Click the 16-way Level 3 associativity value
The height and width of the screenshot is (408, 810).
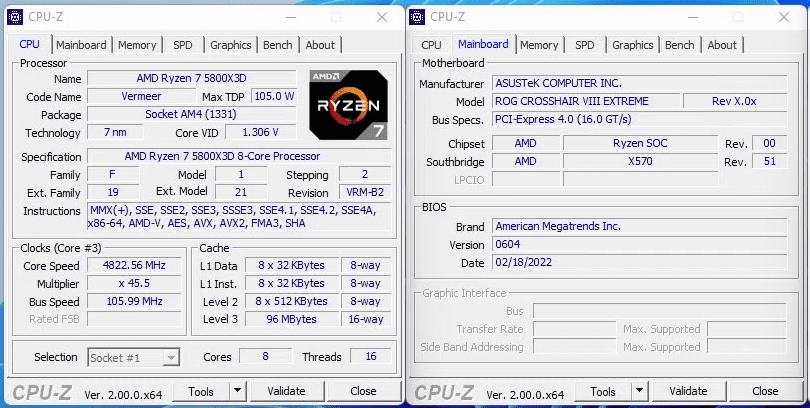click(x=366, y=319)
